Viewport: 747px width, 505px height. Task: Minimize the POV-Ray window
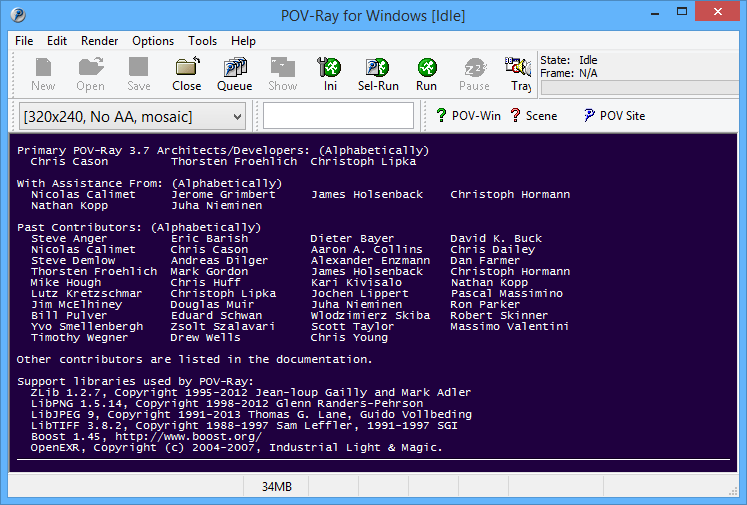click(655, 12)
